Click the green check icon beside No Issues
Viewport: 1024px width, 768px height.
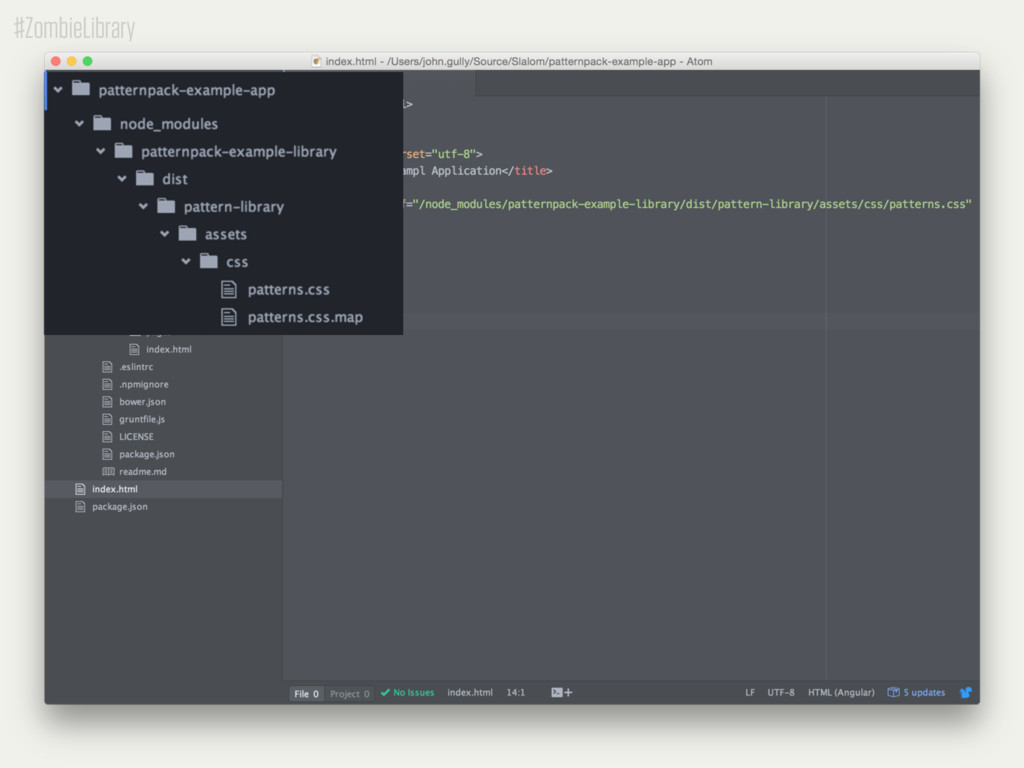385,692
